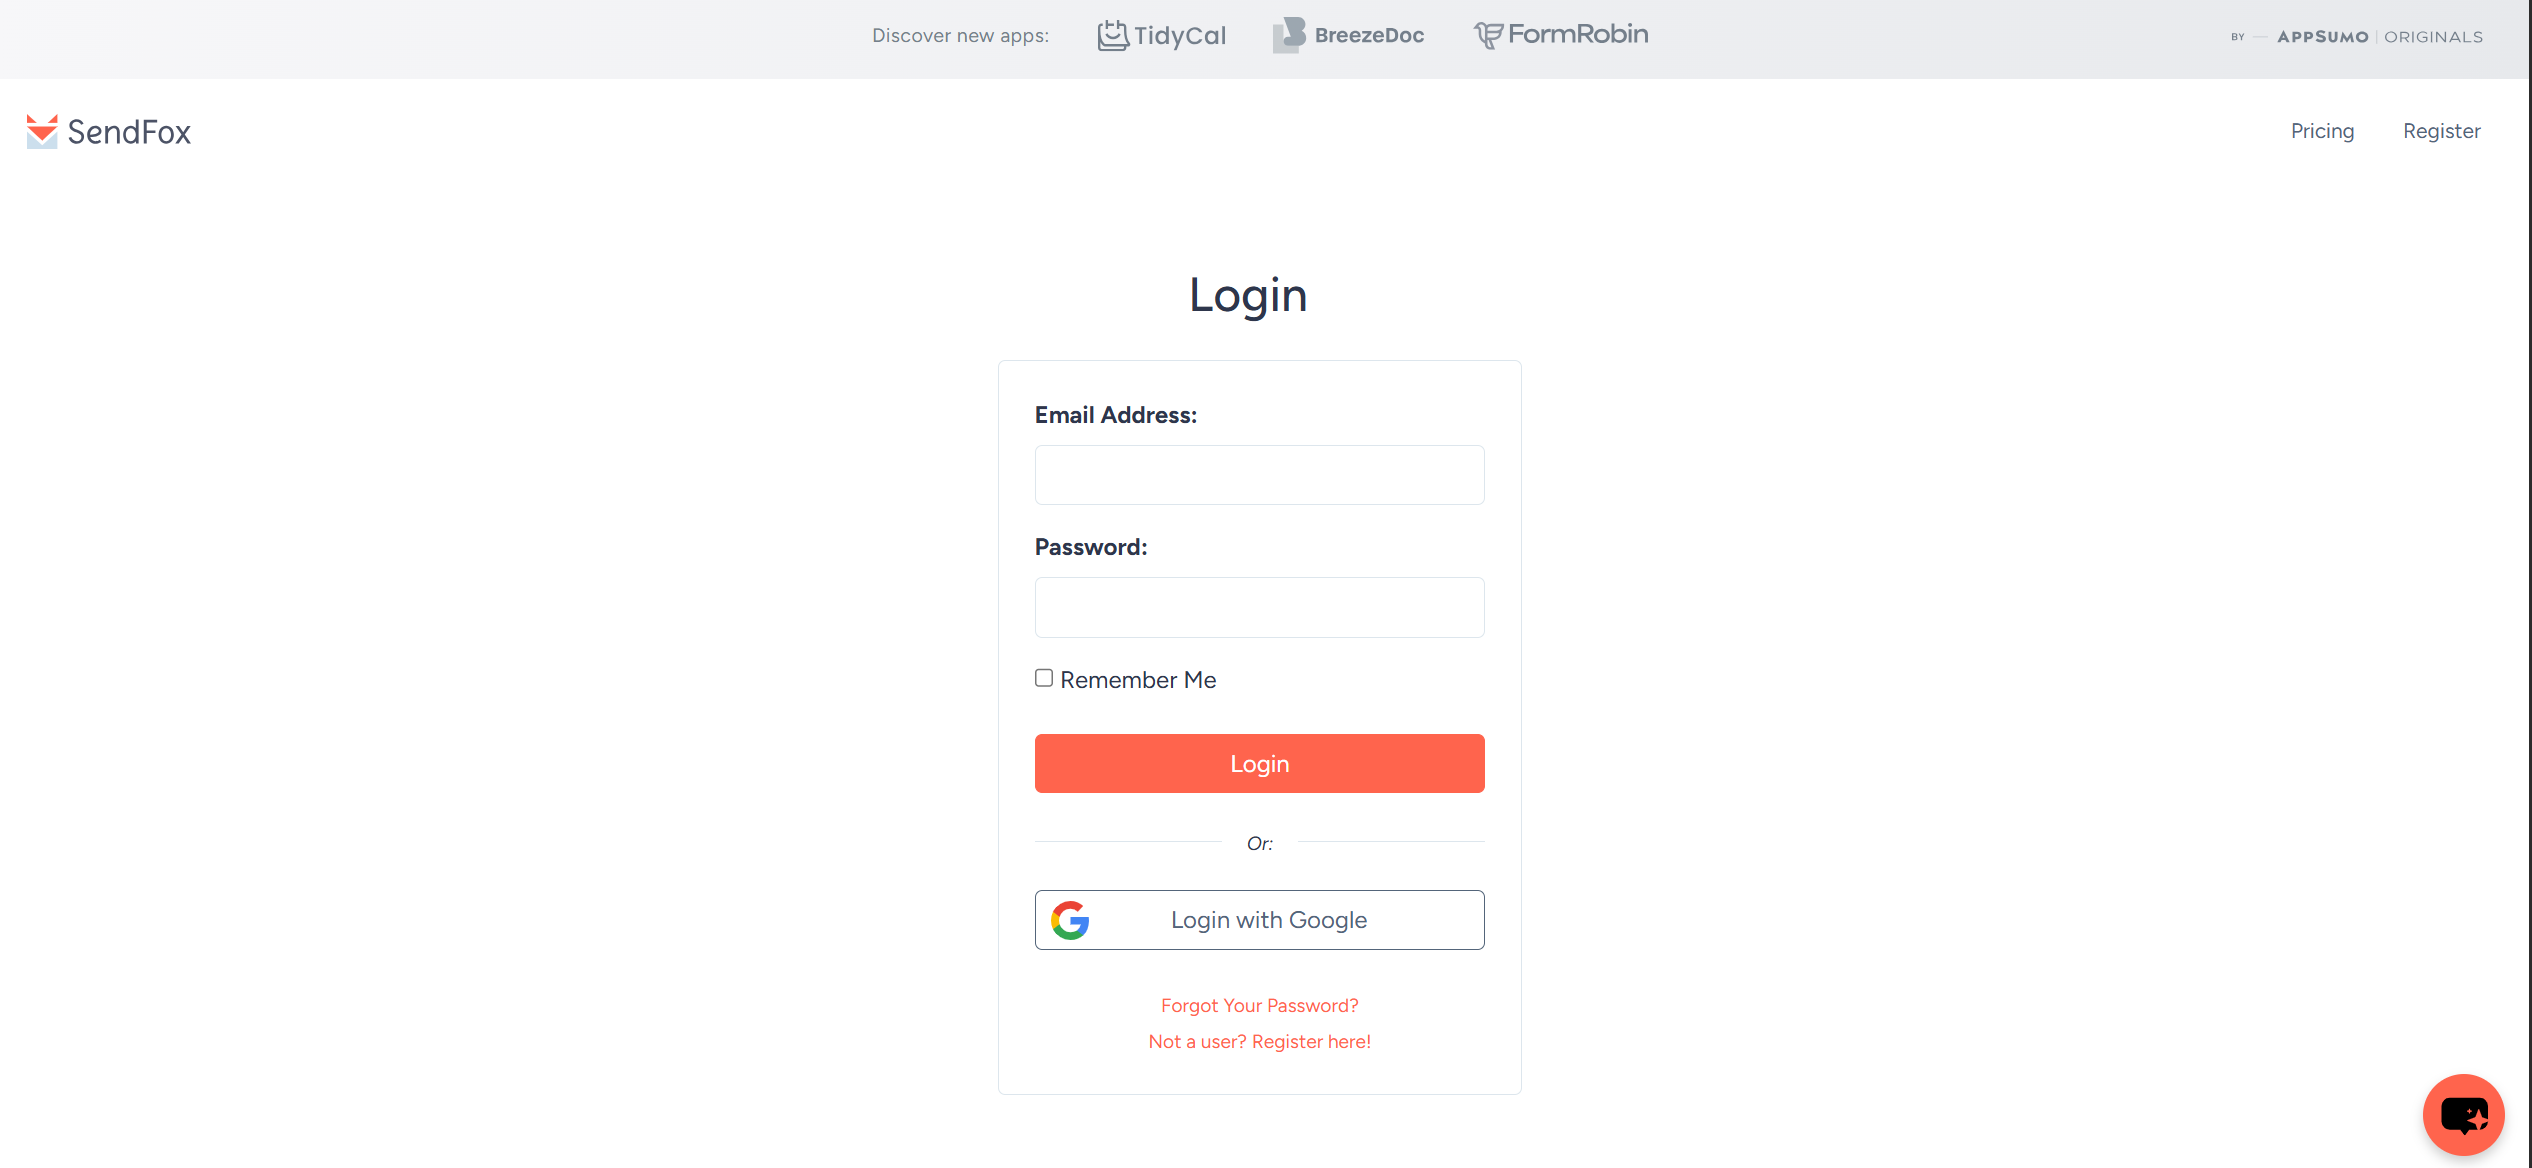Open the TidyCal calendar icon

pos(1113,35)
